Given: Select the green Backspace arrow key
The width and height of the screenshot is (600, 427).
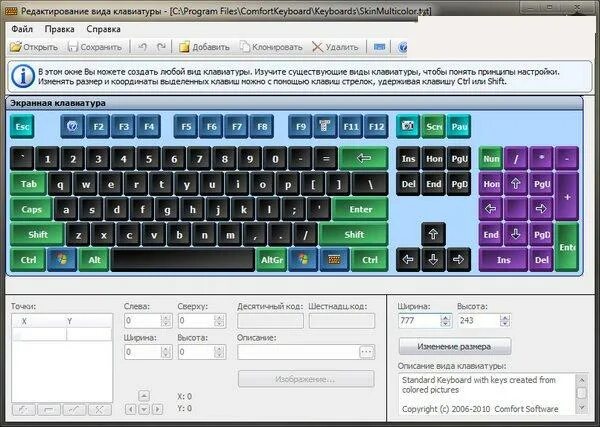Looking at the screenshot, I should [364, 158].
